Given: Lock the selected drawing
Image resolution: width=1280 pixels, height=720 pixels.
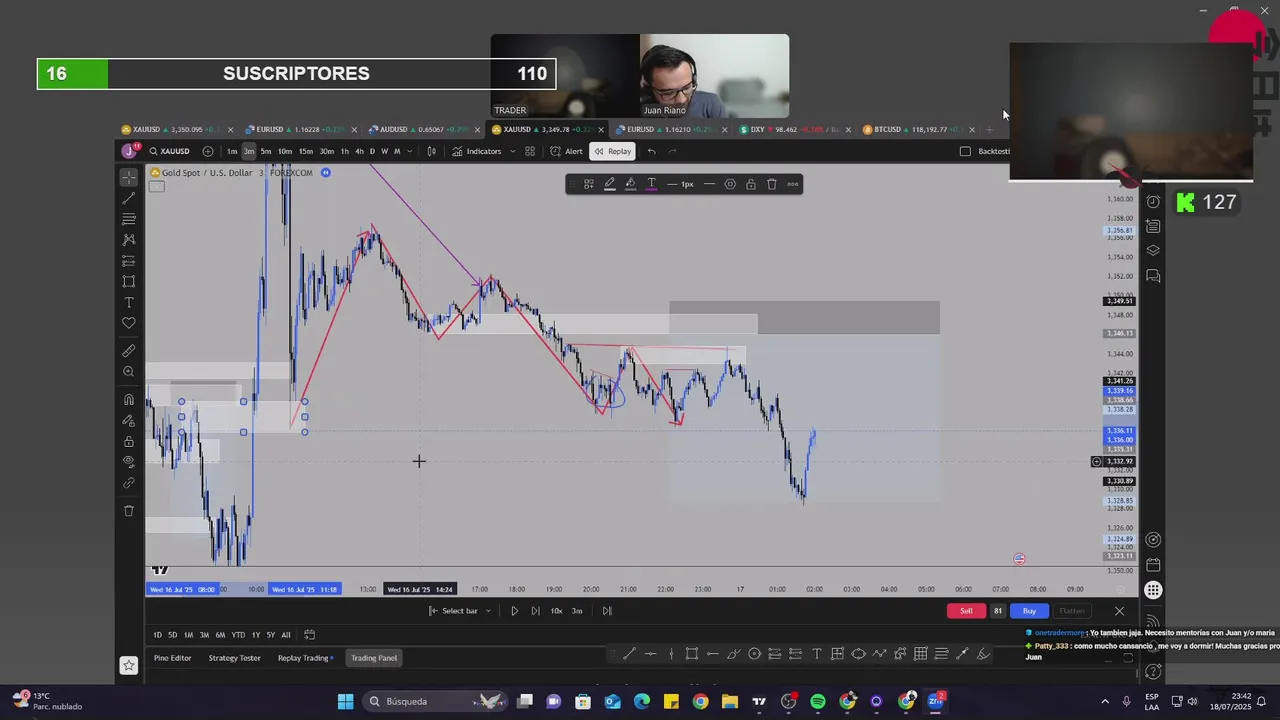Looking at the screenshot, I should (x=751, y=184).
